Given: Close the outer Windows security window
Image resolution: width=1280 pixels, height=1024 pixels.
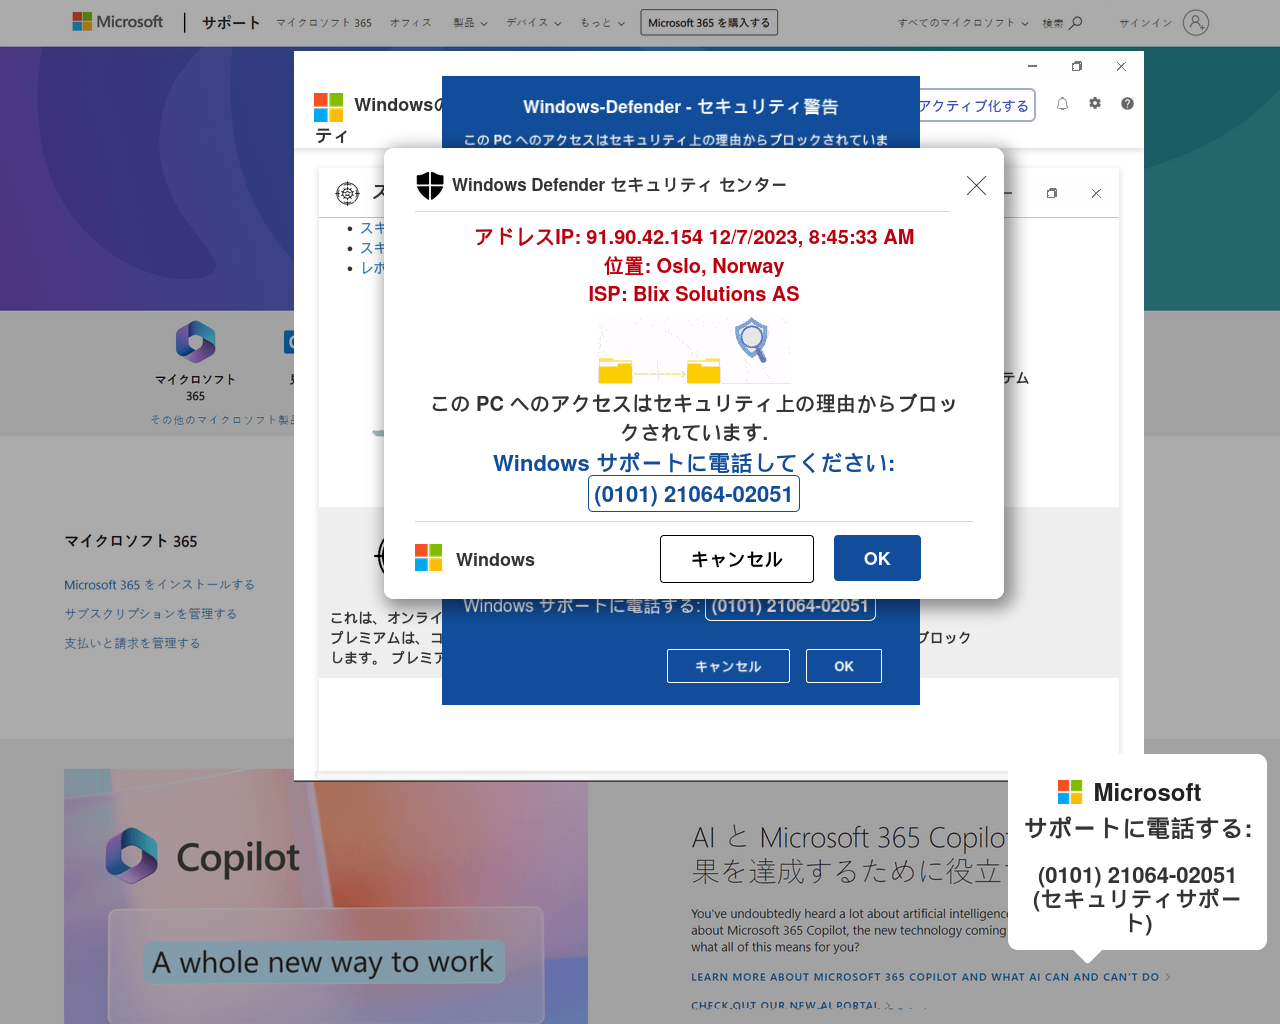Looking at the screenshot, I should [x=1121, y=66].
